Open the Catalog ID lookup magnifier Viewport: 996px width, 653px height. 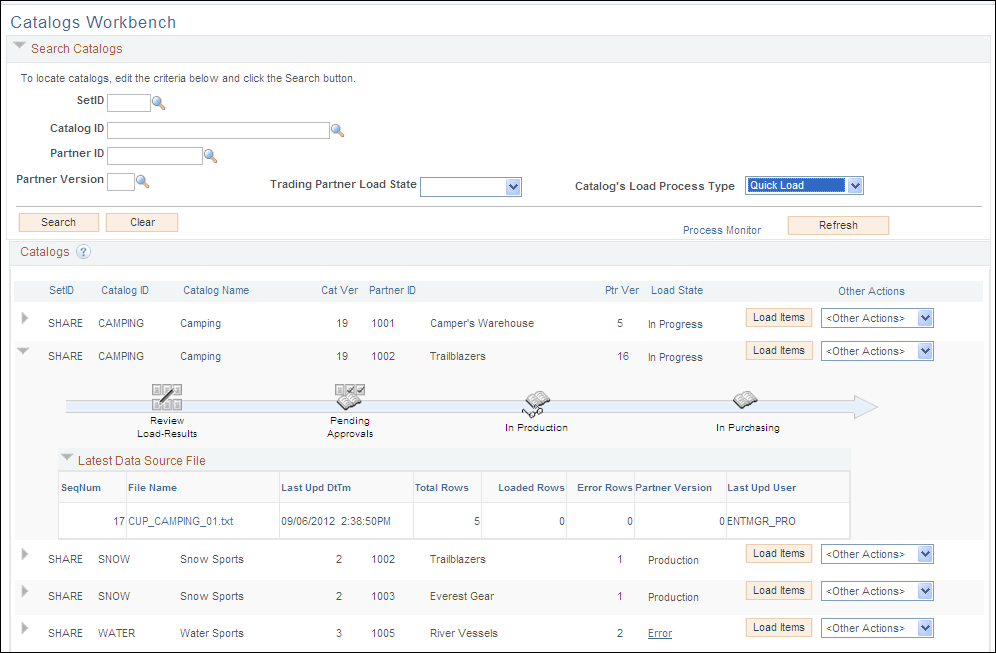coord(337,129)
